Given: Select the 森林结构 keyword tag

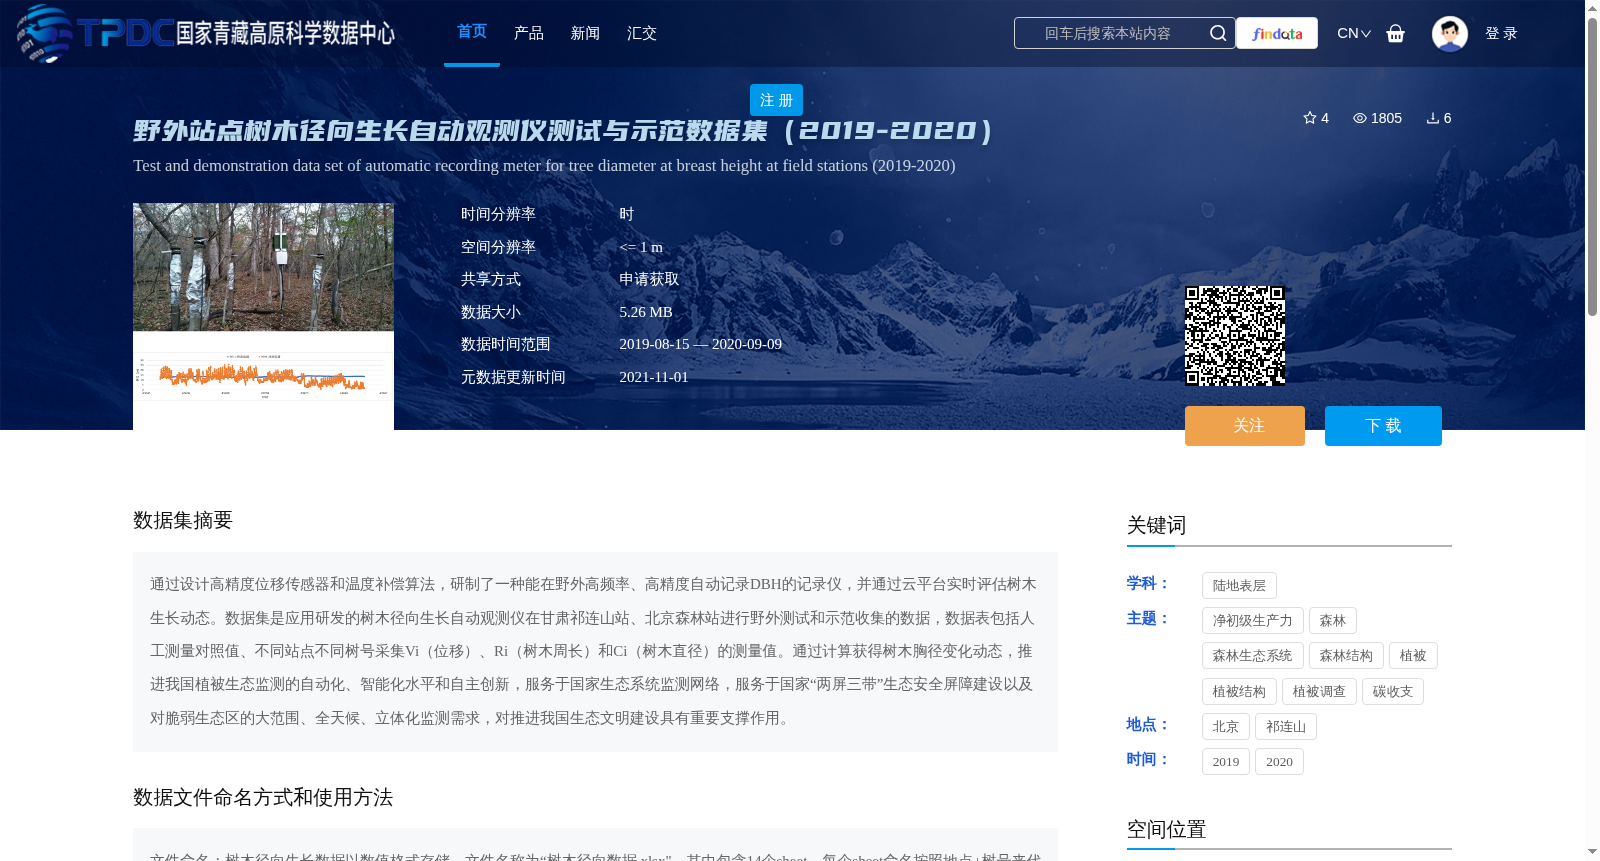Looking at the screenshot, I should [x=1346, y=656].
